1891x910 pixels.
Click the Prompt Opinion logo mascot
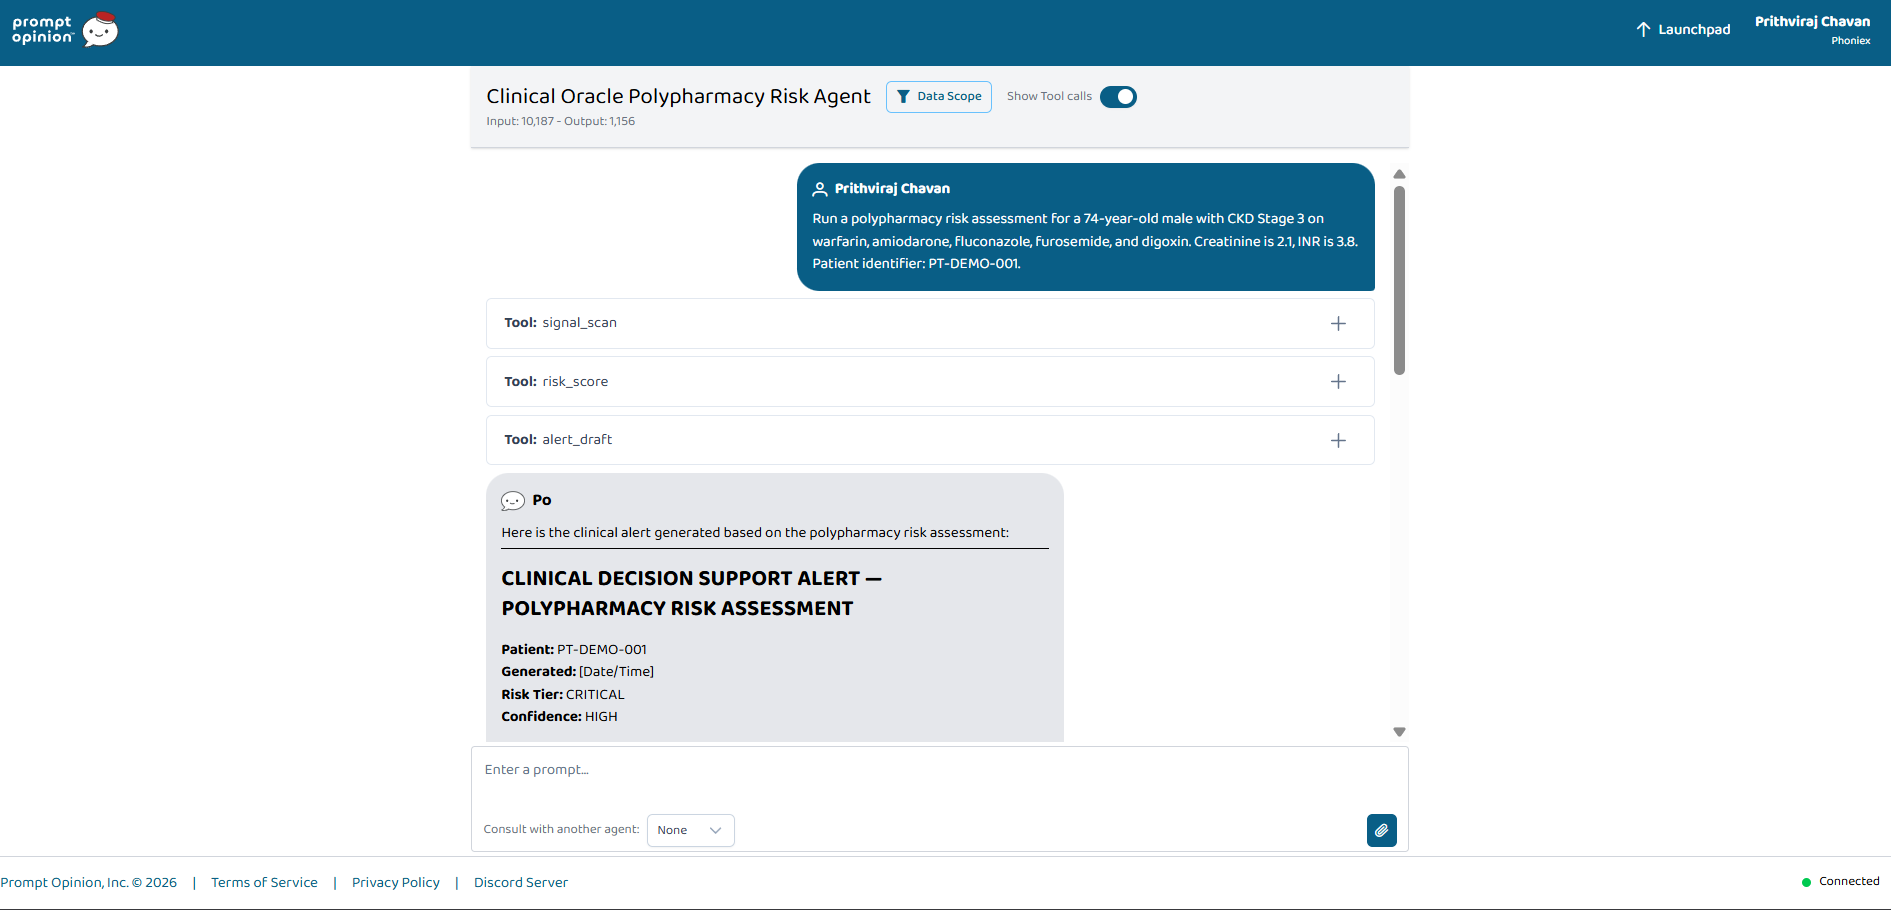pos(100,30)
